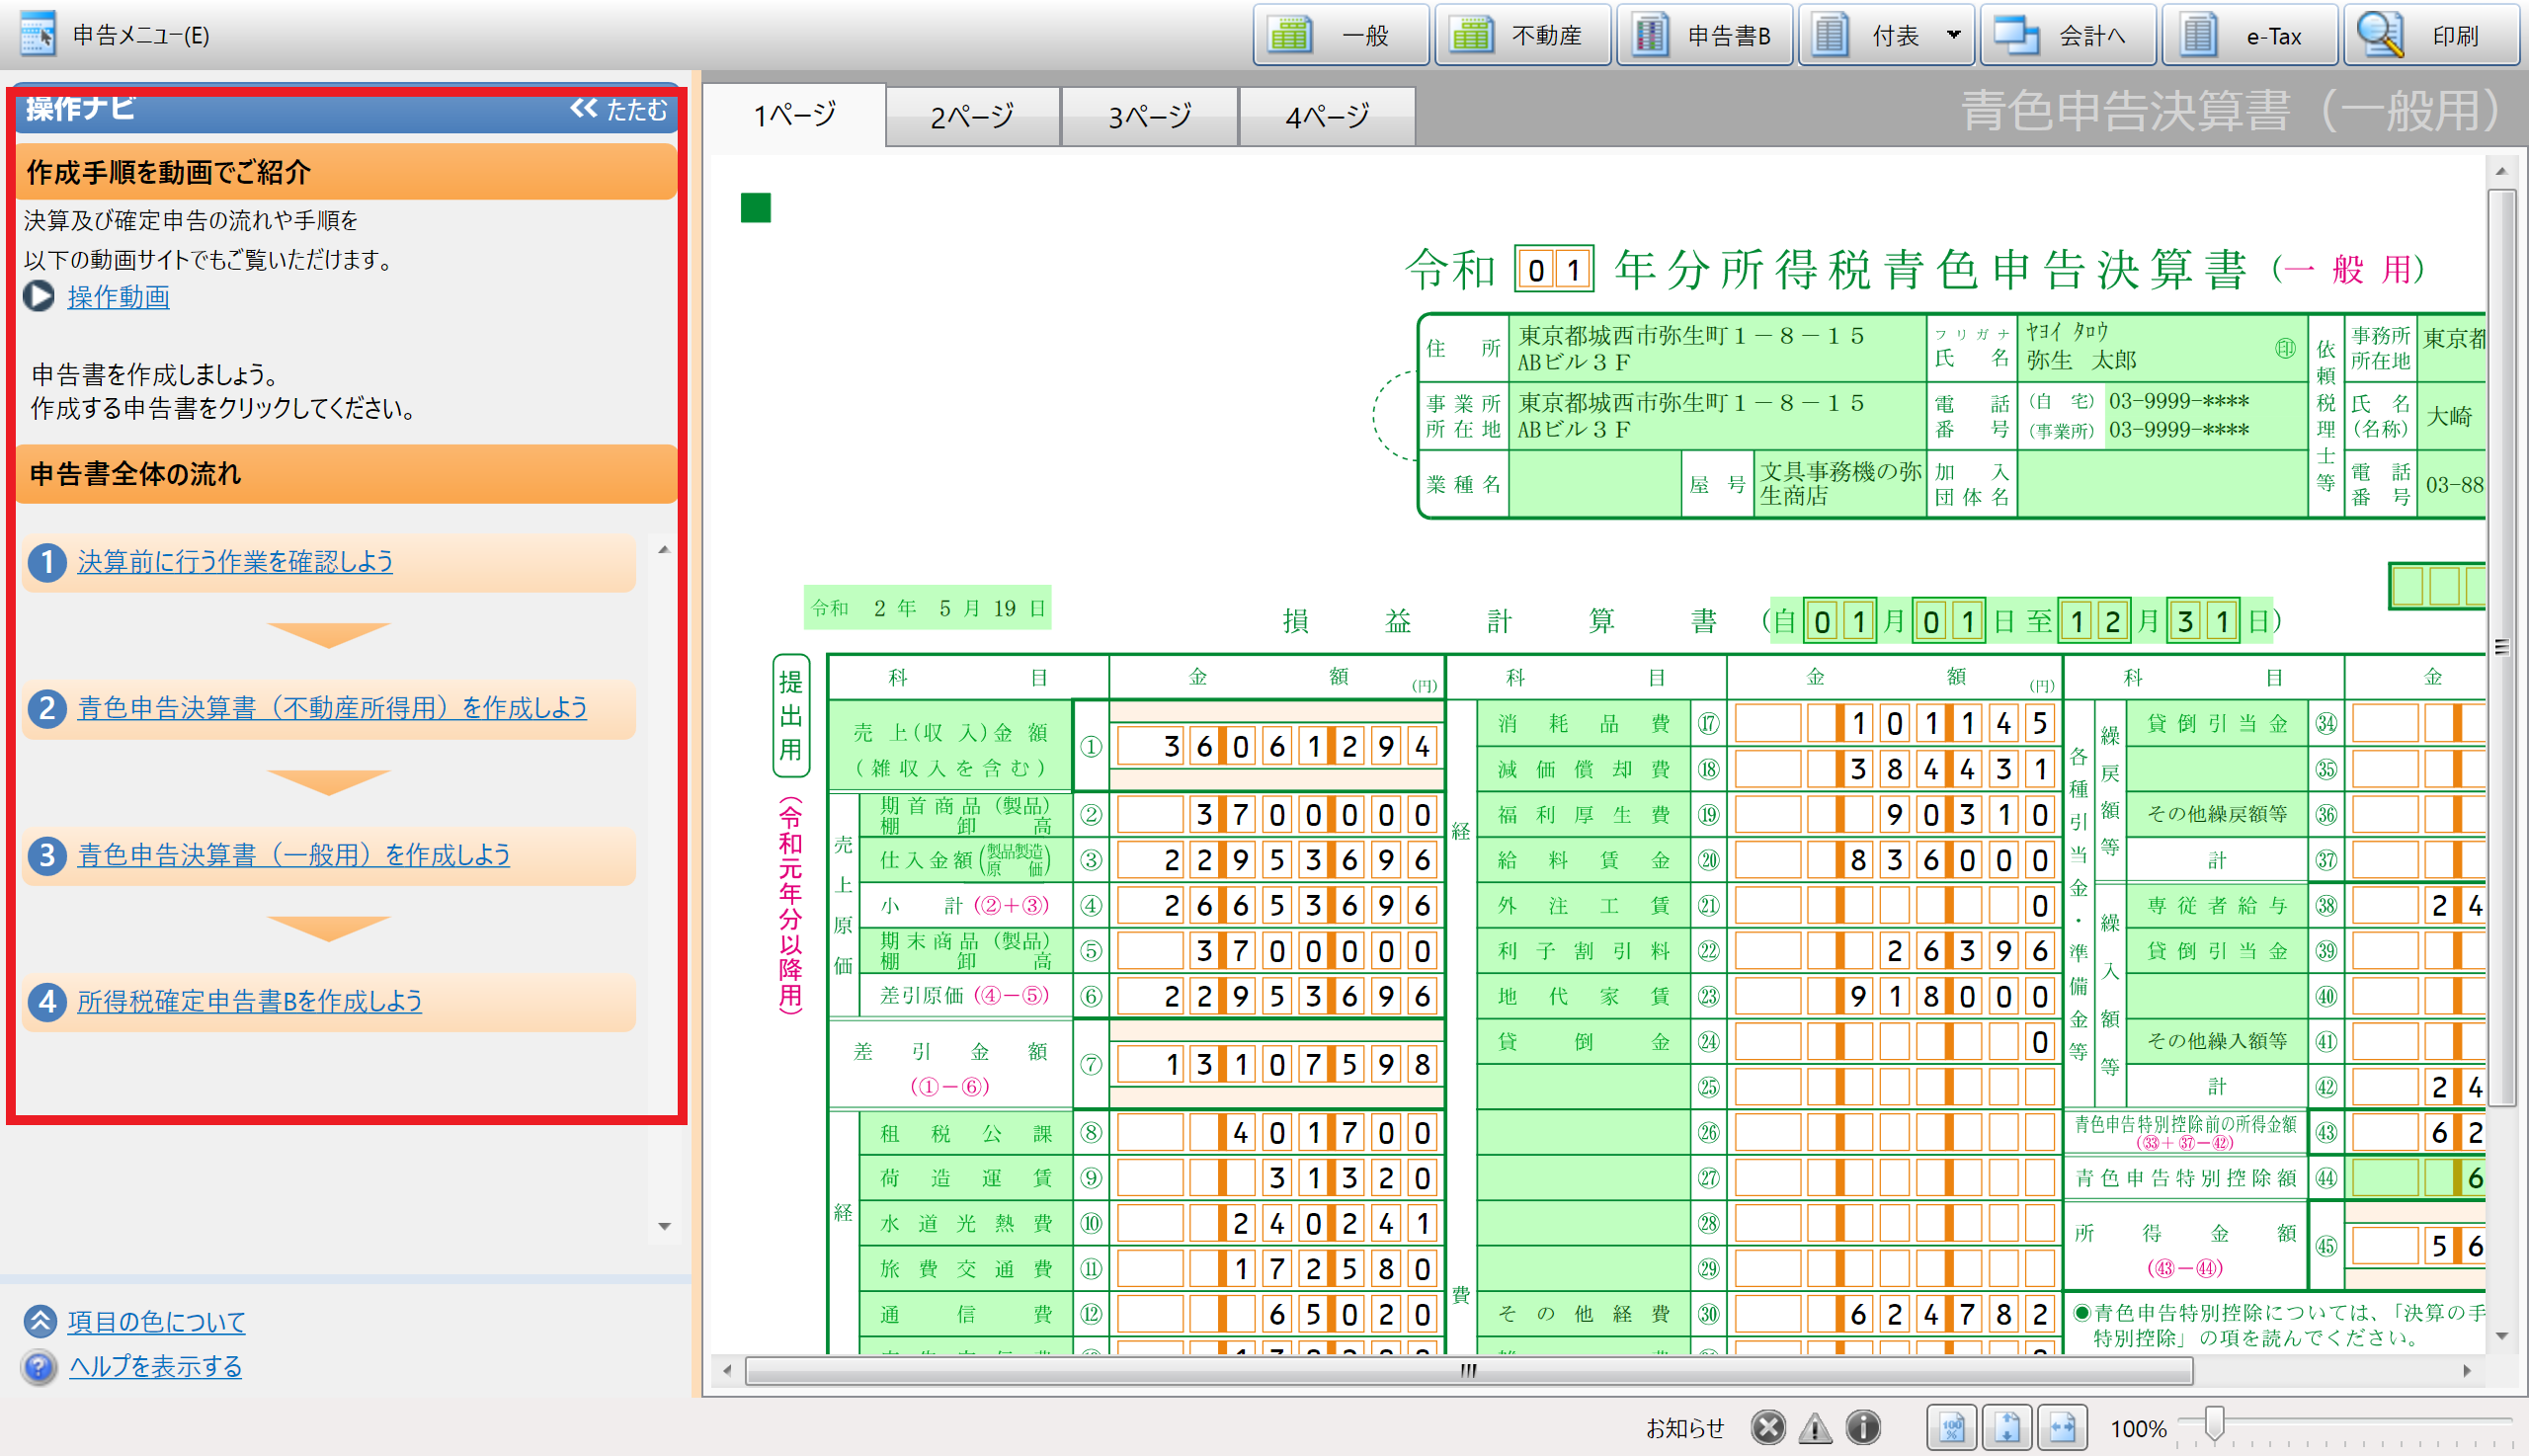Click horizontal scrollbar left arrow
Screen dimensions: 2529x1456
click(x=727, y=1371)
